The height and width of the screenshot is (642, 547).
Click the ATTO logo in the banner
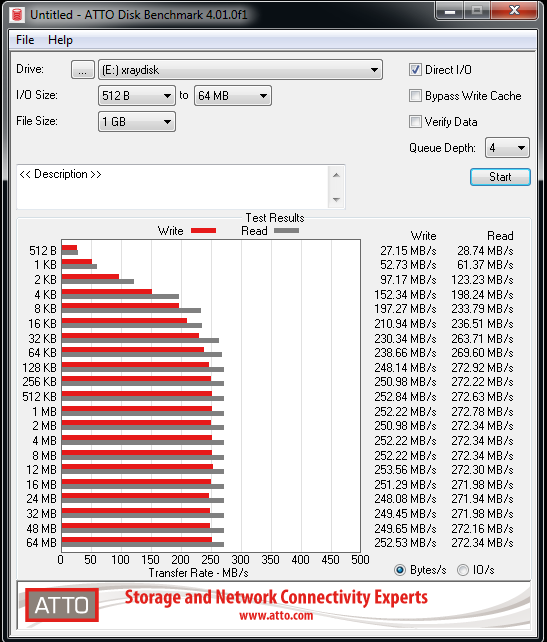[62, 605]
